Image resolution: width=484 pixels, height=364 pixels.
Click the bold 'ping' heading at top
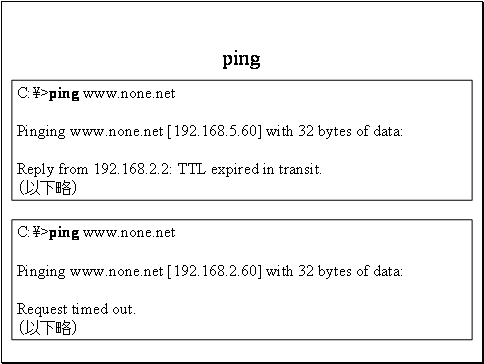pos(241,60)
